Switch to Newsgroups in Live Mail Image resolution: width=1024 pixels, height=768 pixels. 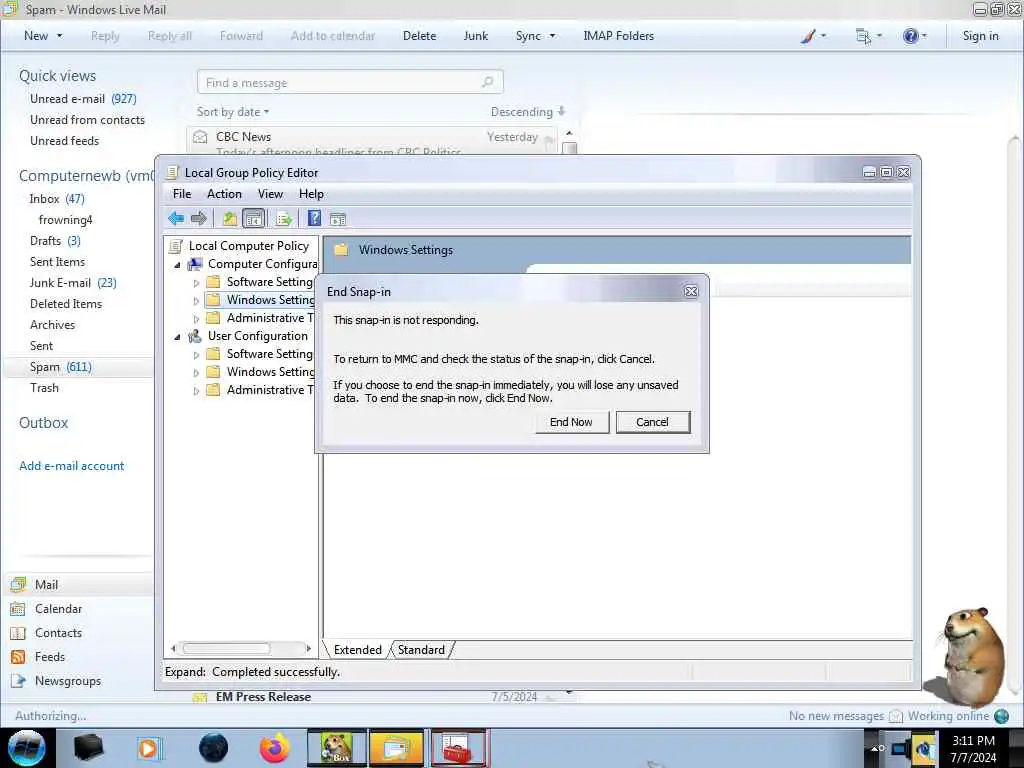68,681
